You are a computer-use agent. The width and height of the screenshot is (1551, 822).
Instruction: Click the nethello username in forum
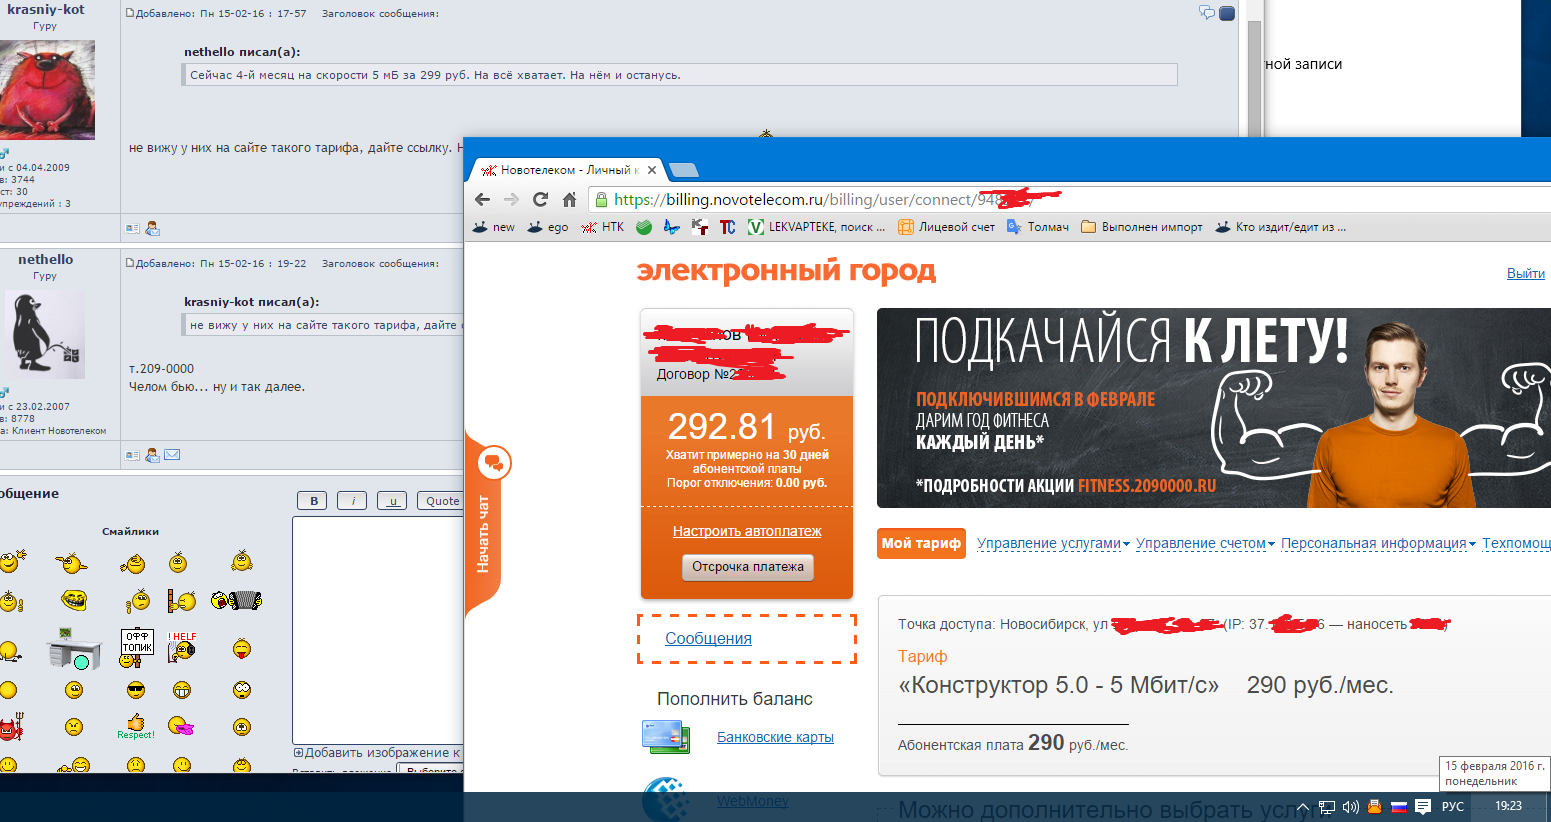(45, 259)
